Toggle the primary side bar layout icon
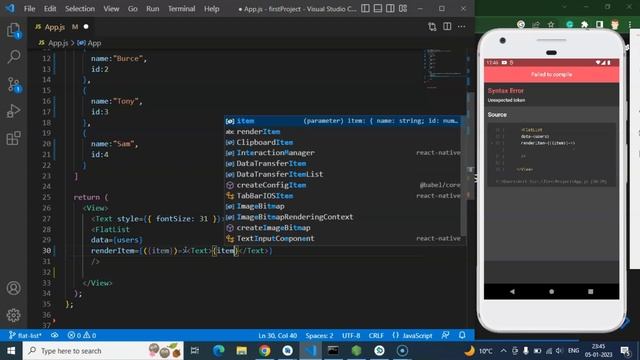 click(x=365, y=9)
